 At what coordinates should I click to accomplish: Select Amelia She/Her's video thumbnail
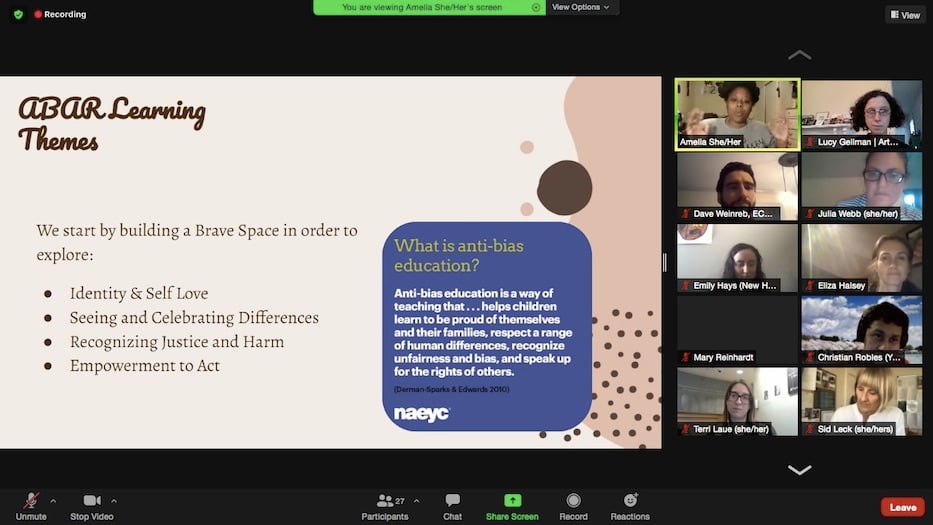click(738, 114)
